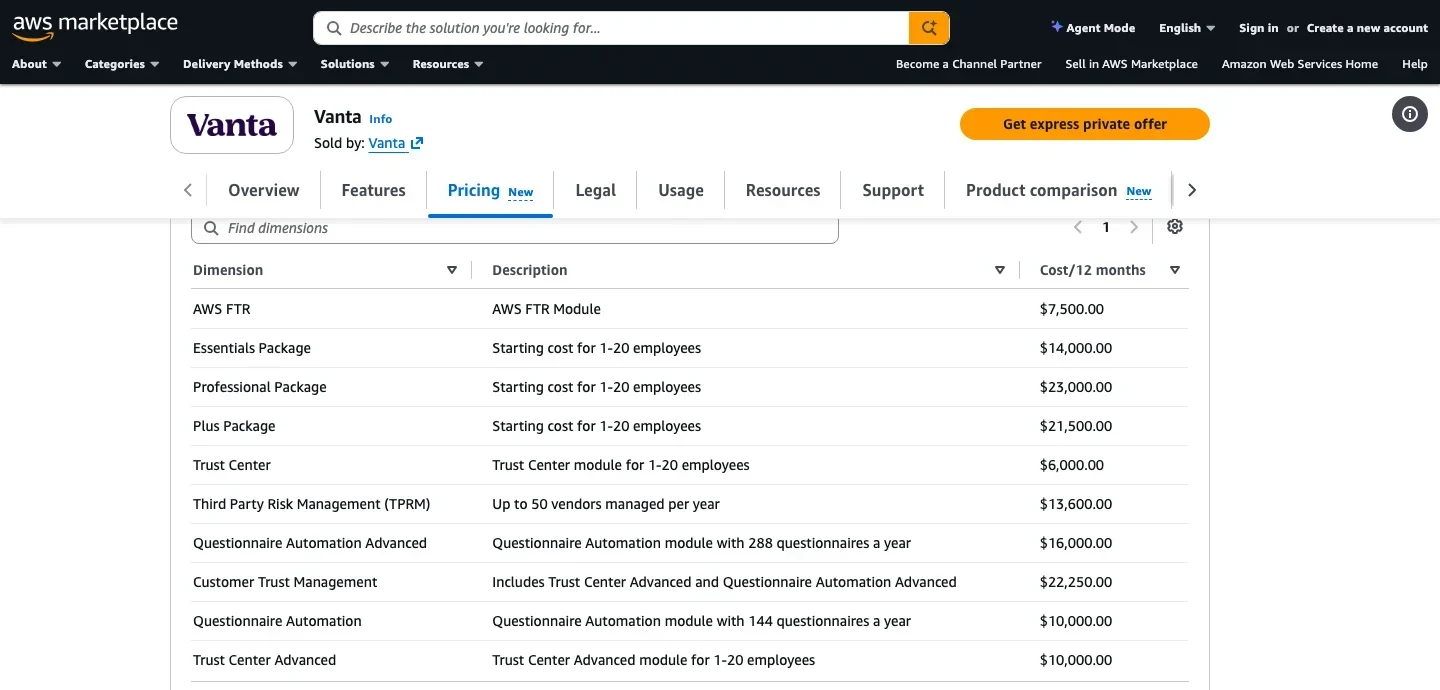Click the $22,250.00 cost value
This screenshot has height=690, width=1440.
pos(1076,582)
